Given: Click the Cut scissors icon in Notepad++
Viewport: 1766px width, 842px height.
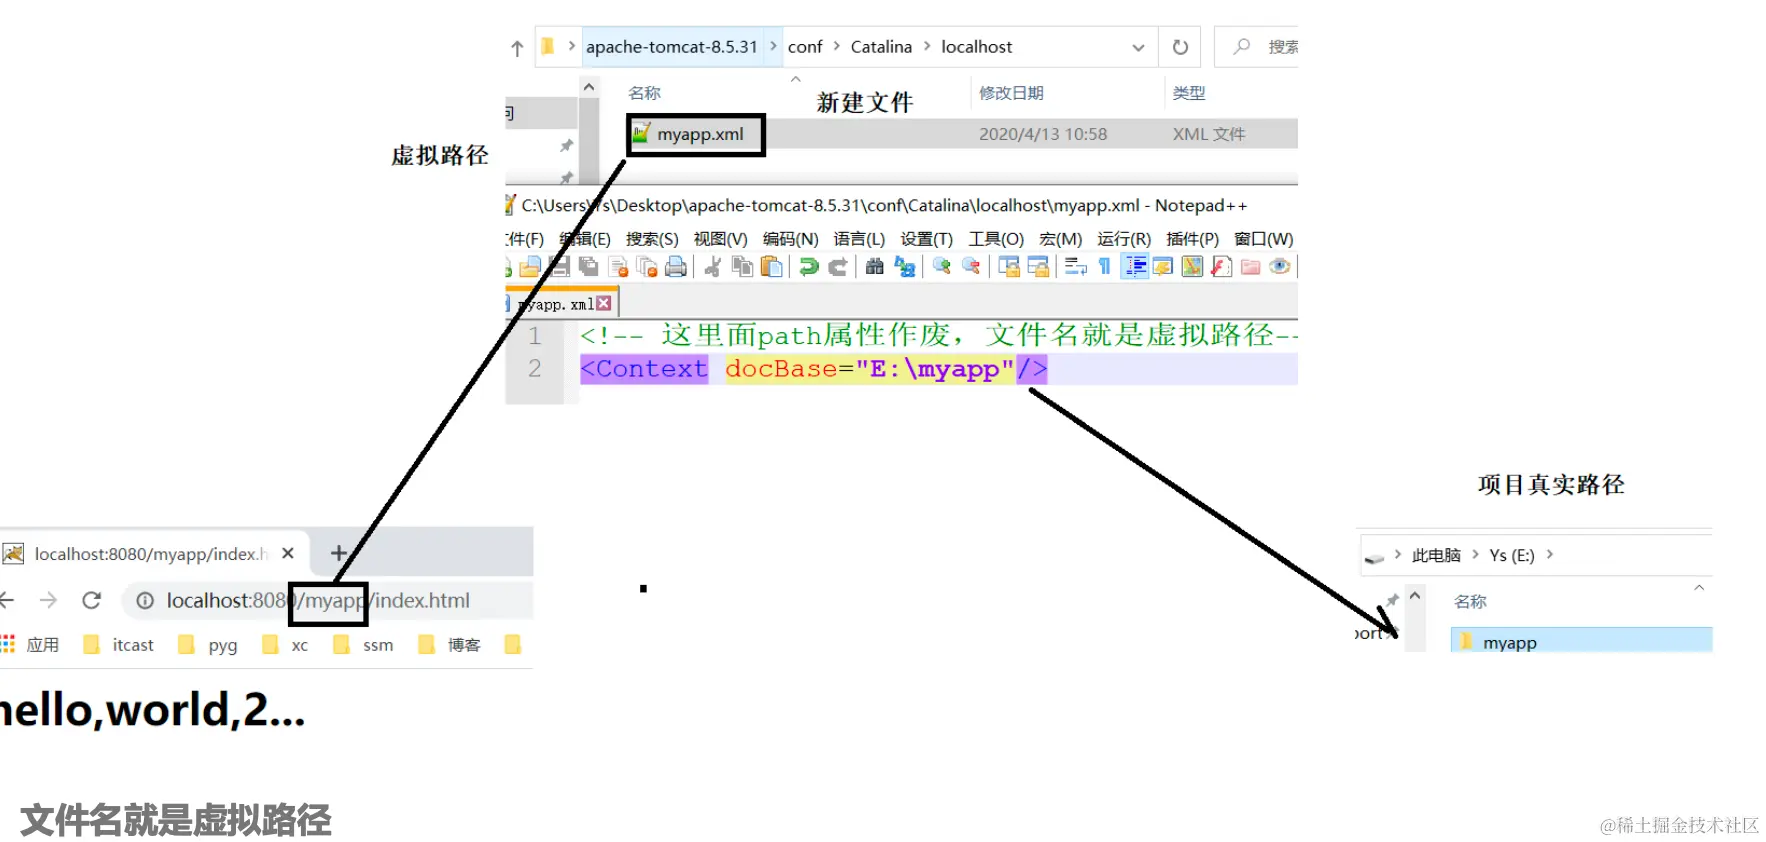Looking at the screenshot, I should pos(713,266).
